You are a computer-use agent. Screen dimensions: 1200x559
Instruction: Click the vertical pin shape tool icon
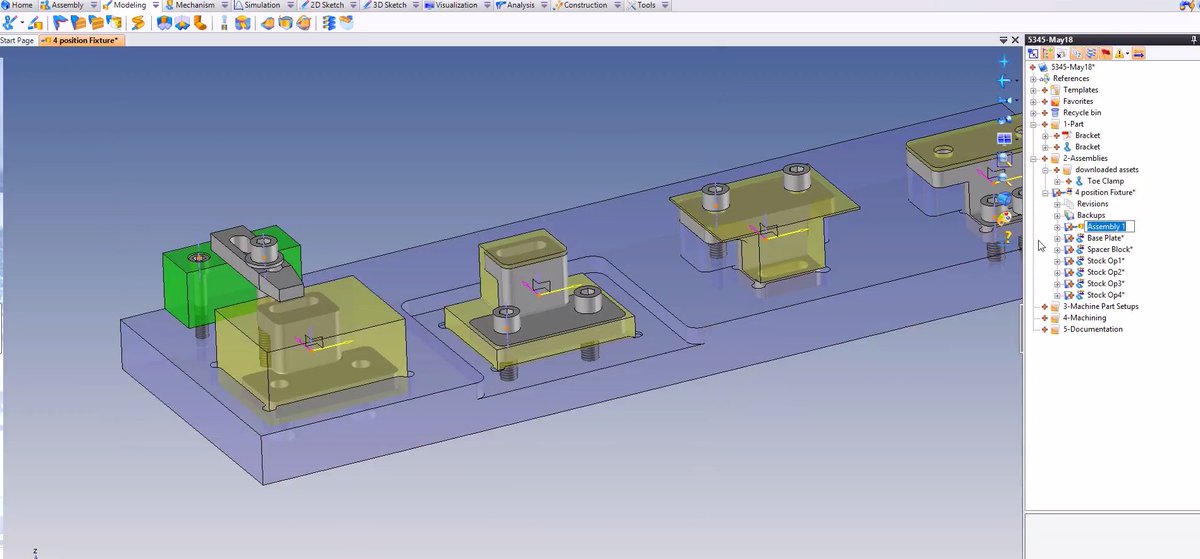[225, 22]
